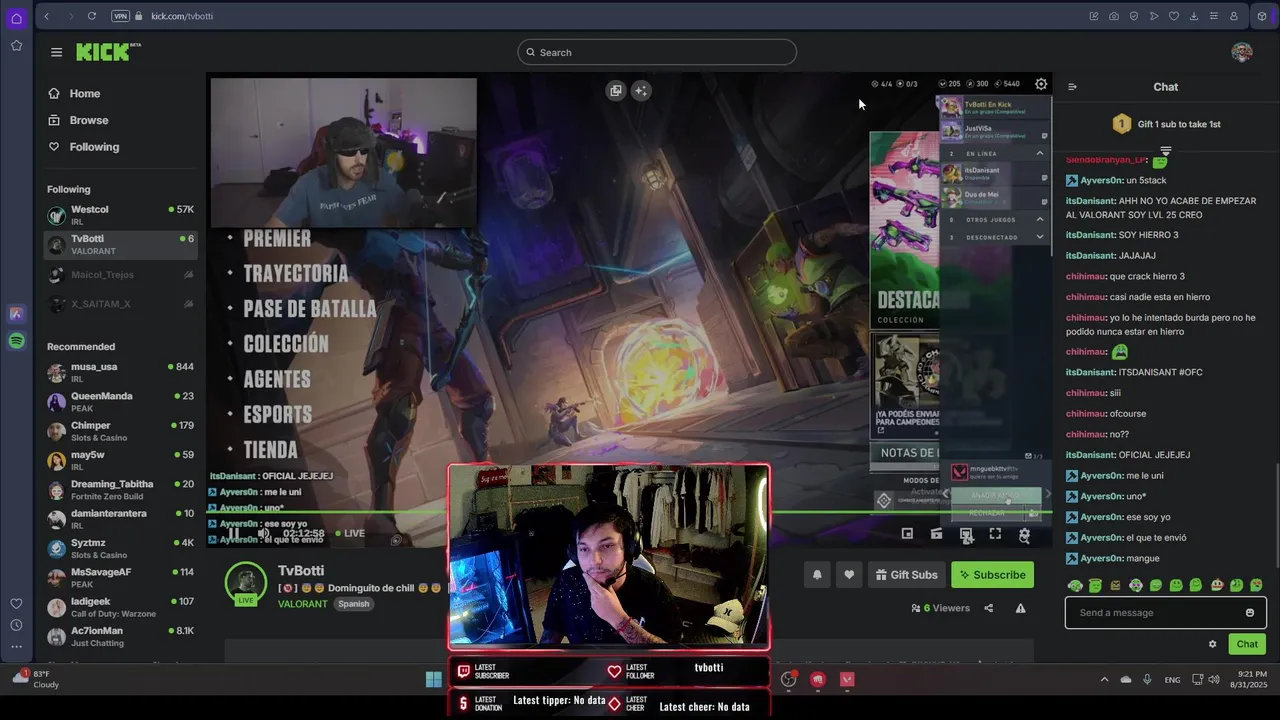Open chat settings gear icon

coord(1213,644)
